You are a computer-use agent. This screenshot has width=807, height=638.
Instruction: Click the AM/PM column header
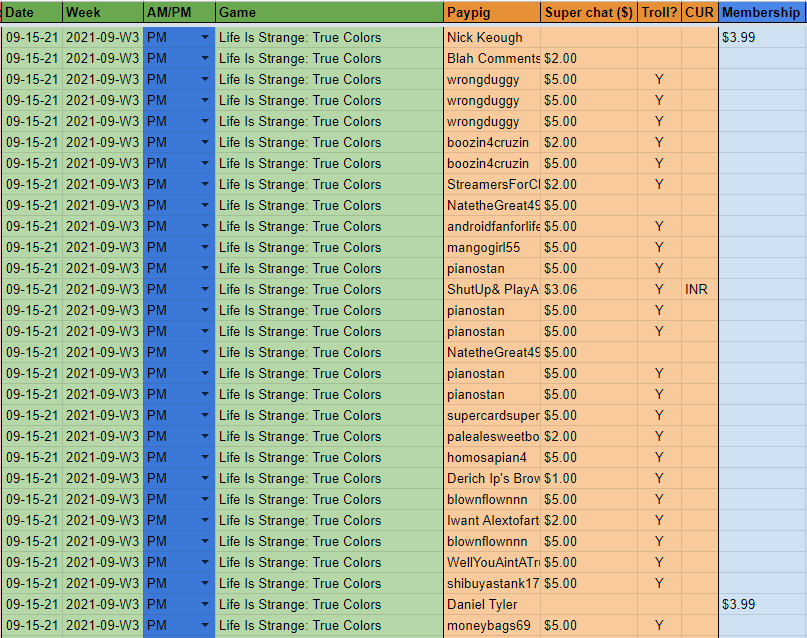pyautogui.click(x=179, y=12)
